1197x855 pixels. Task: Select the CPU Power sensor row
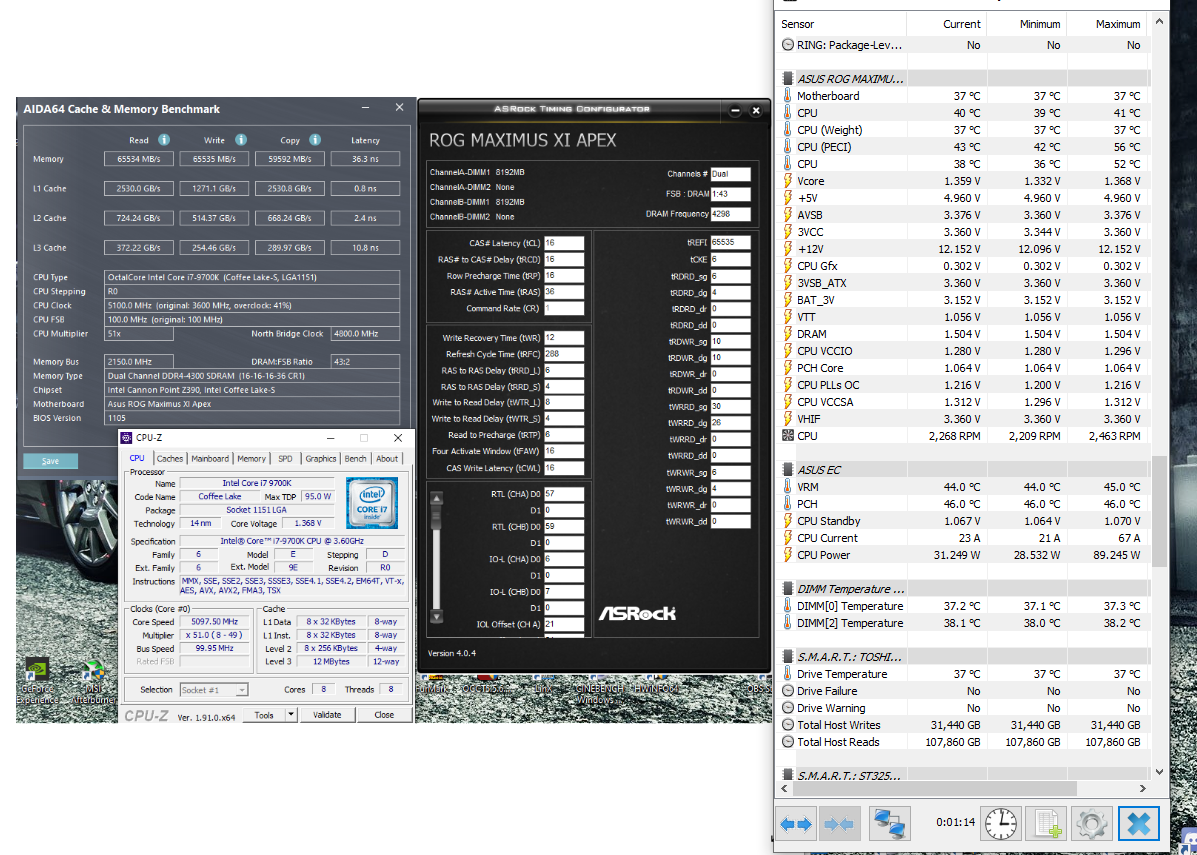pyautogui.click(x=963, y=555)
